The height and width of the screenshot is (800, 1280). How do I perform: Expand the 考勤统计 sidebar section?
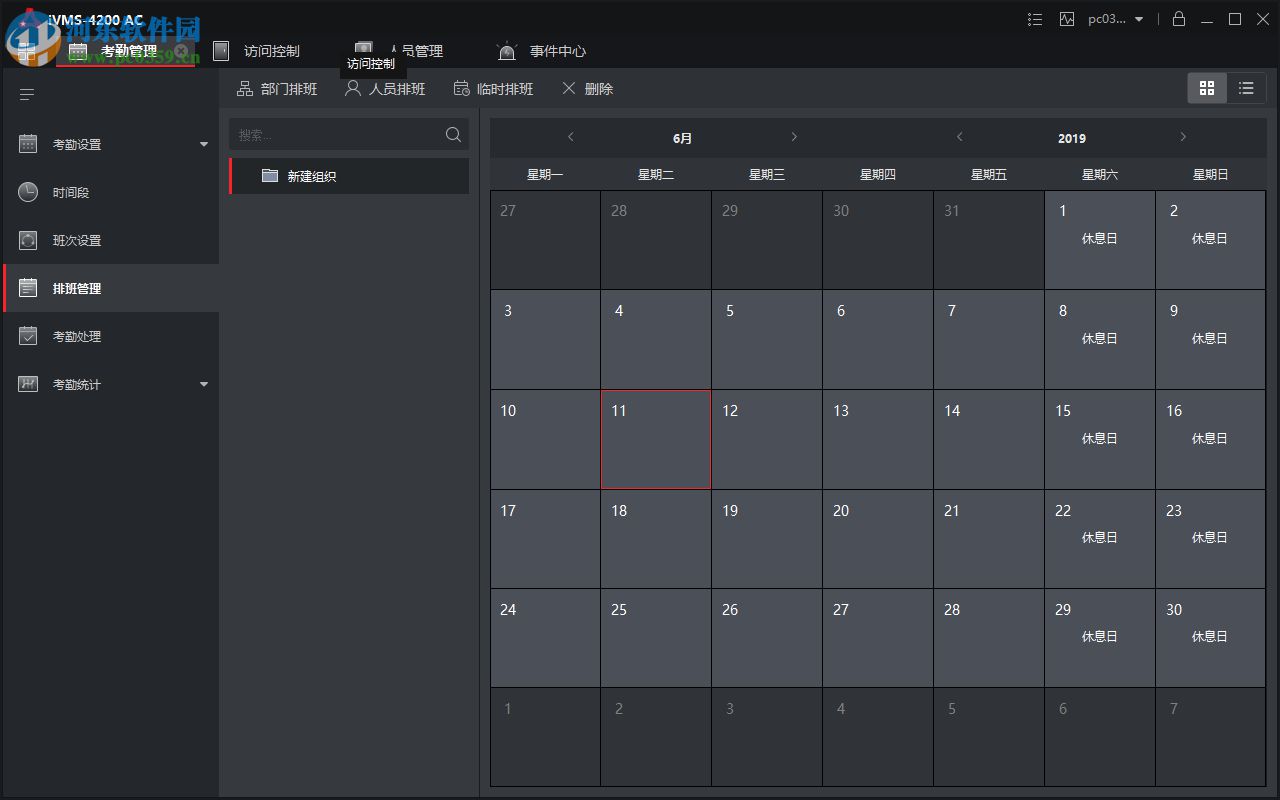(111, 384)
